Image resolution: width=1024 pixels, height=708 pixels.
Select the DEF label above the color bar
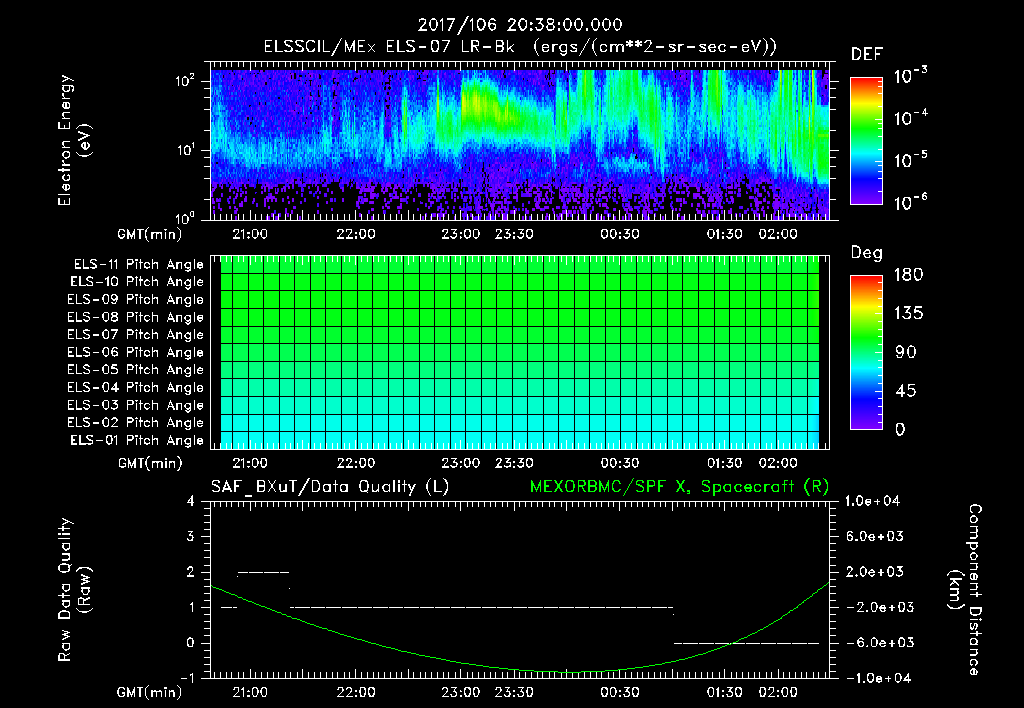(x=867, y=55)
